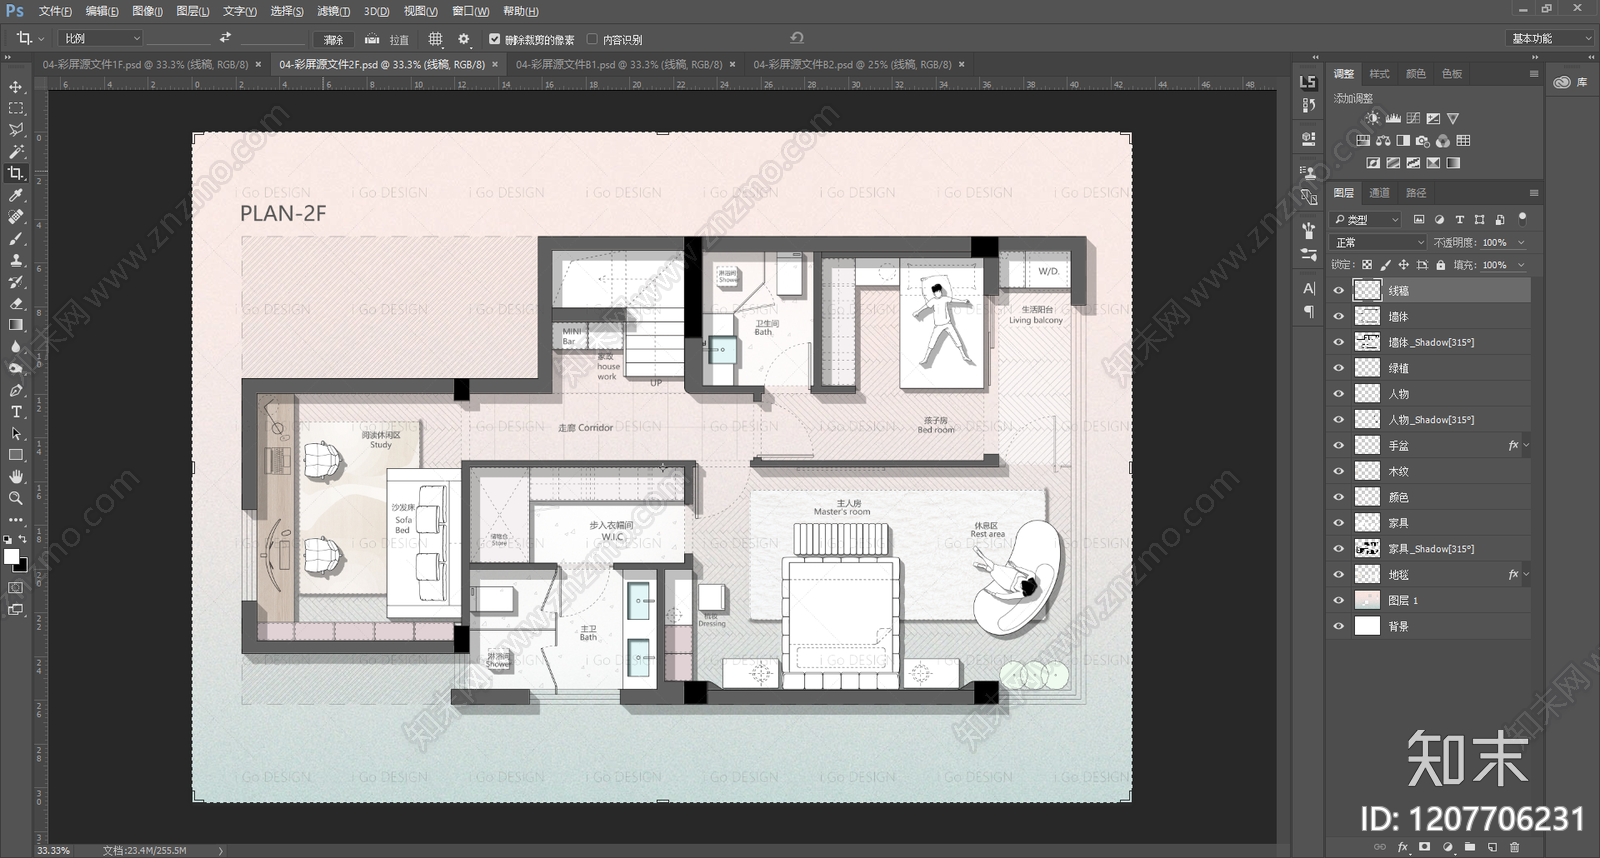This screenshot has width=1600, height=858.
Task: Select the Eraser tool
Action: pos(16,303)
